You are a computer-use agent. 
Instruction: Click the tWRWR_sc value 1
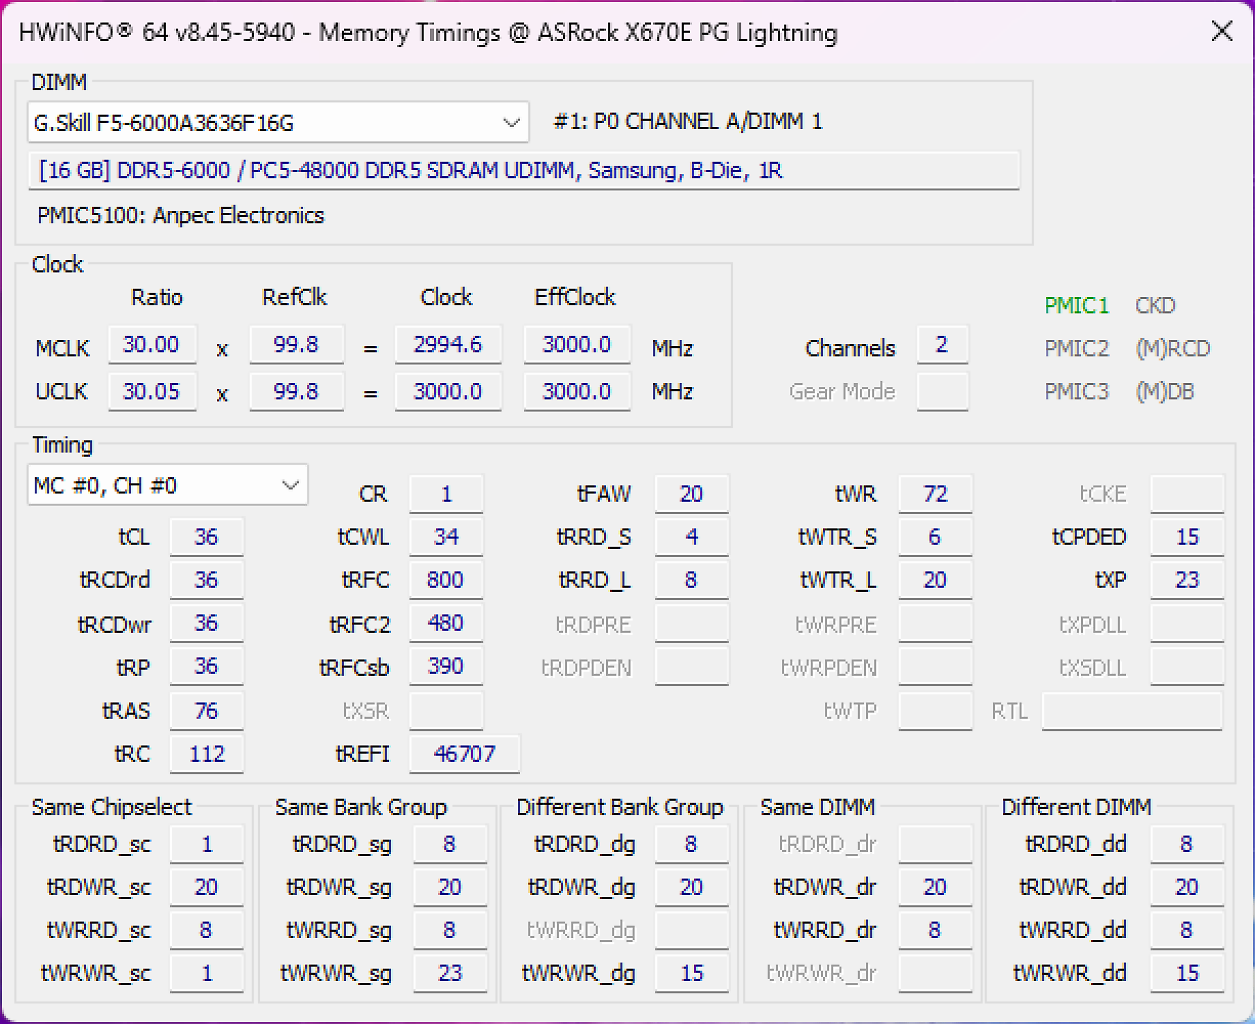tap(206, 973)
